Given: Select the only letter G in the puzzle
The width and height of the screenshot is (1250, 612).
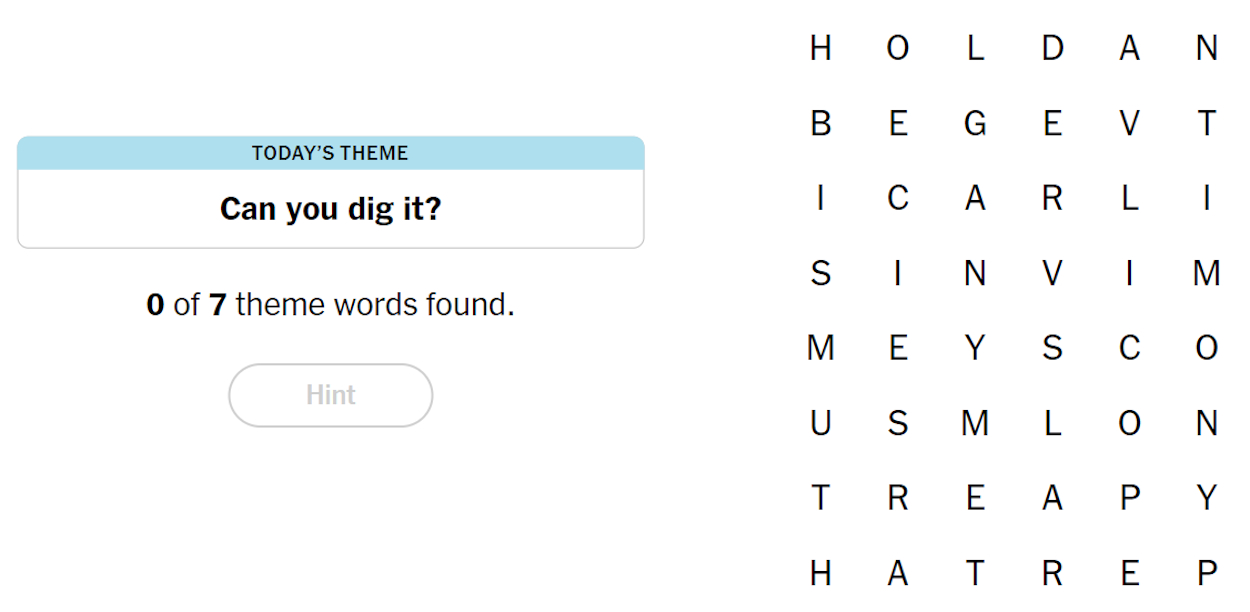Looking at the screenshot, I should [x=974, y=123].
